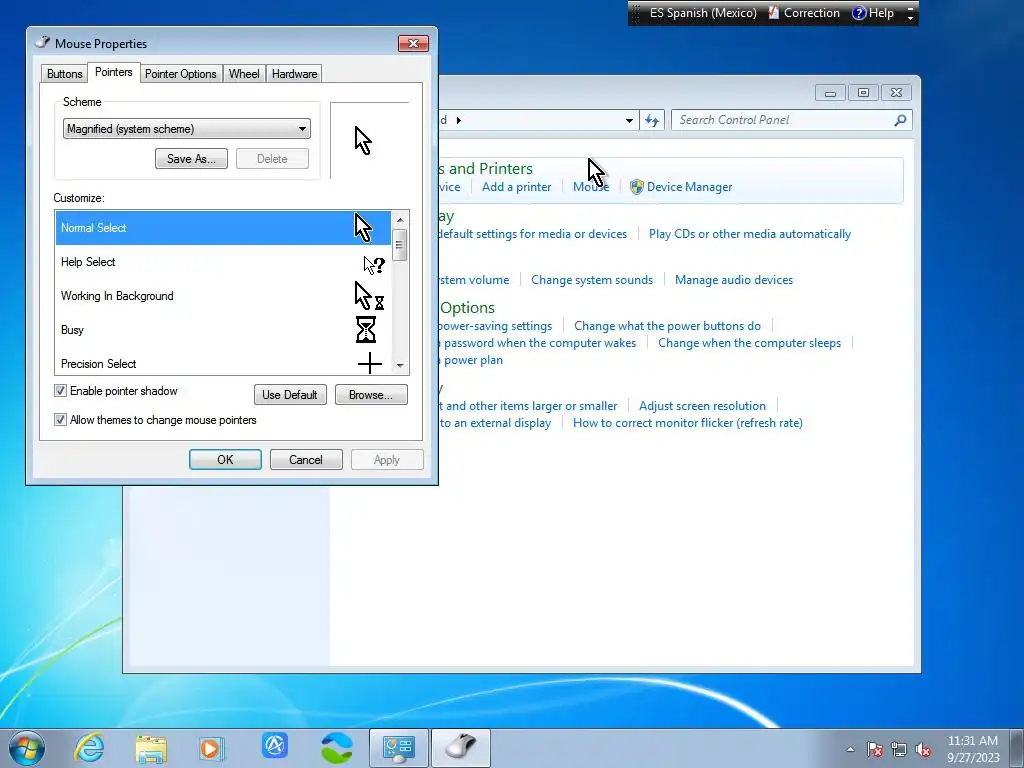Click the pointer list scroll down arrow

pyautogui.click(x=400, y=366)
